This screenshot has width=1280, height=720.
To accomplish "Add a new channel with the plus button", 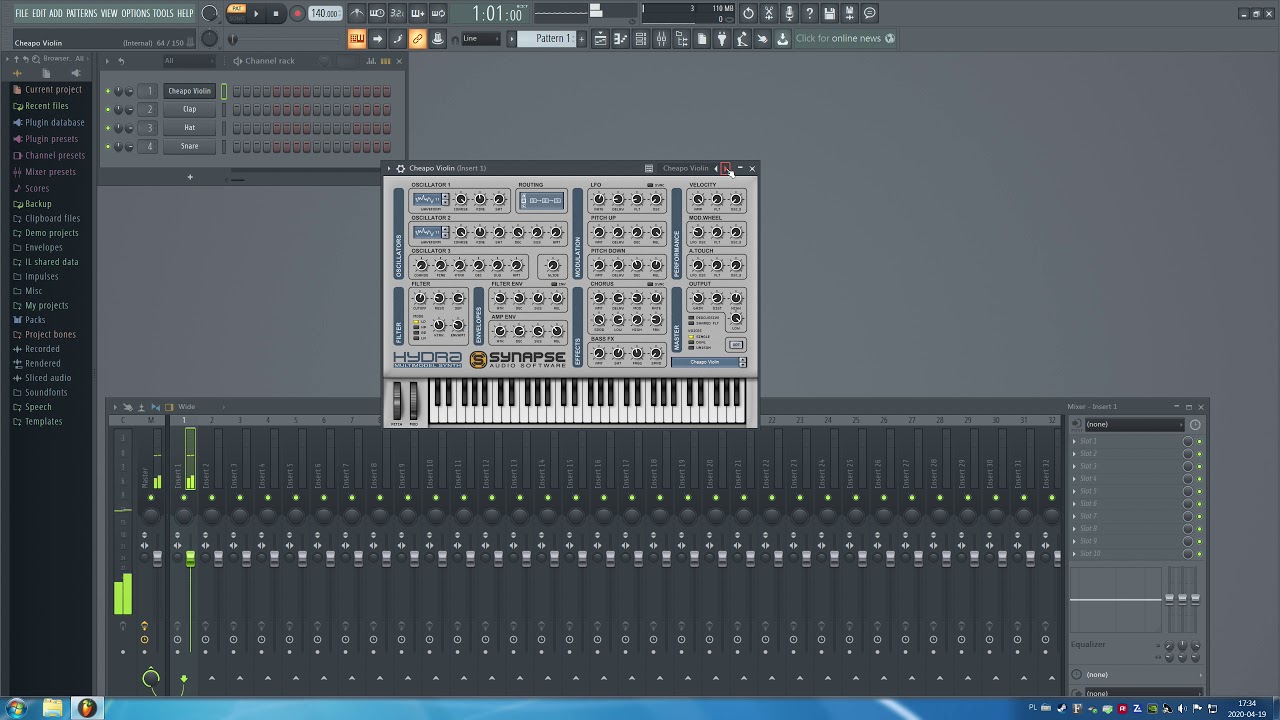I will [189, 177].
